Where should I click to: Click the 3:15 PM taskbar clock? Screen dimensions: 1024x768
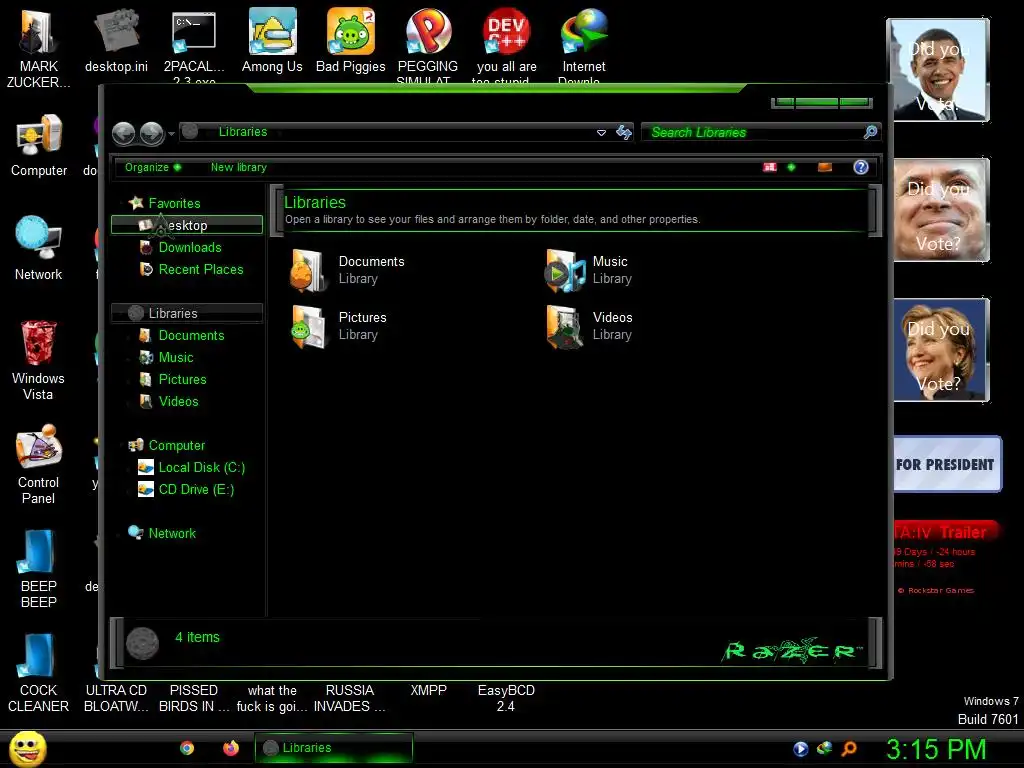point(936,750)
